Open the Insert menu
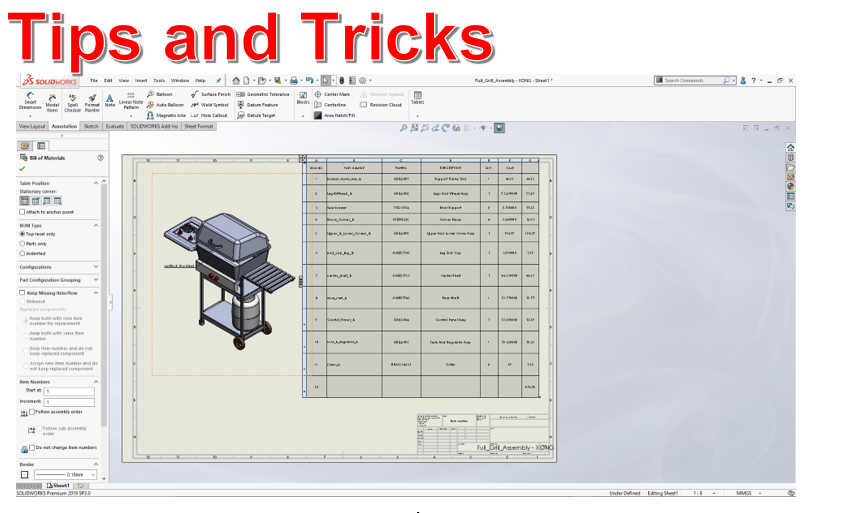 click(x=141, y=81)
